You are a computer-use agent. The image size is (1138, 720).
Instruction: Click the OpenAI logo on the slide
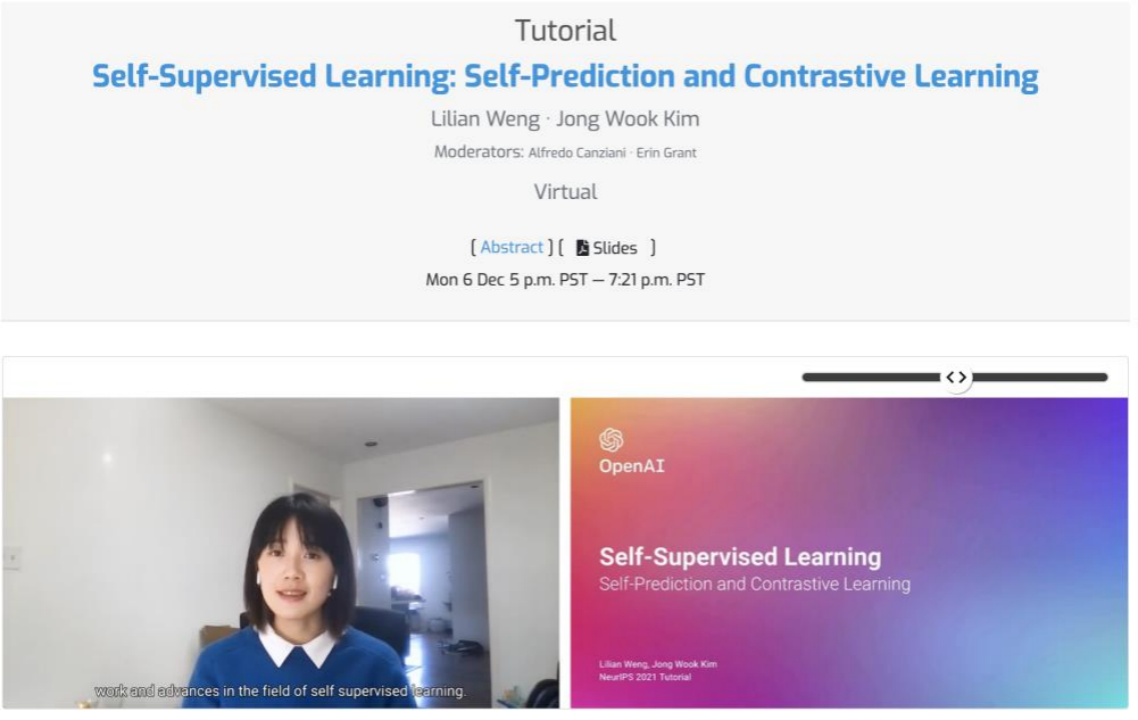(611, 440)
